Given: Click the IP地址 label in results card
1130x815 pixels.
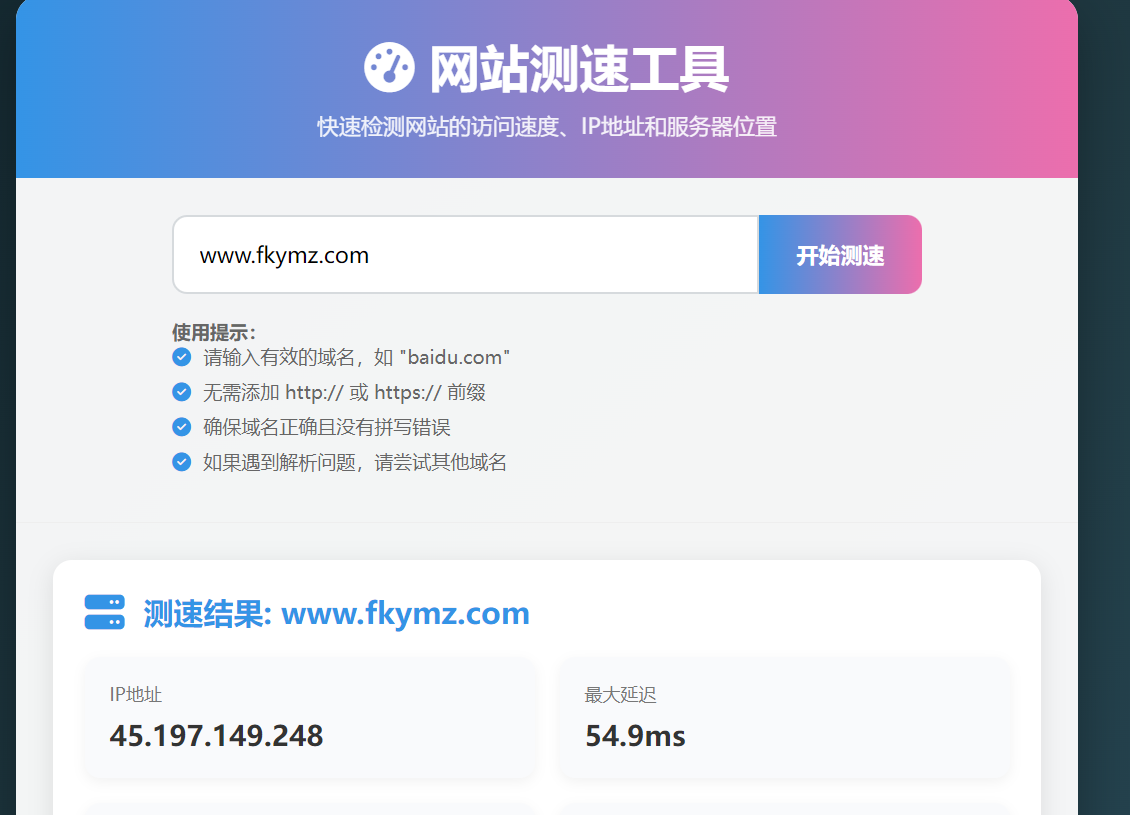Looking at the screenshot, I should (x=136, y=695).
